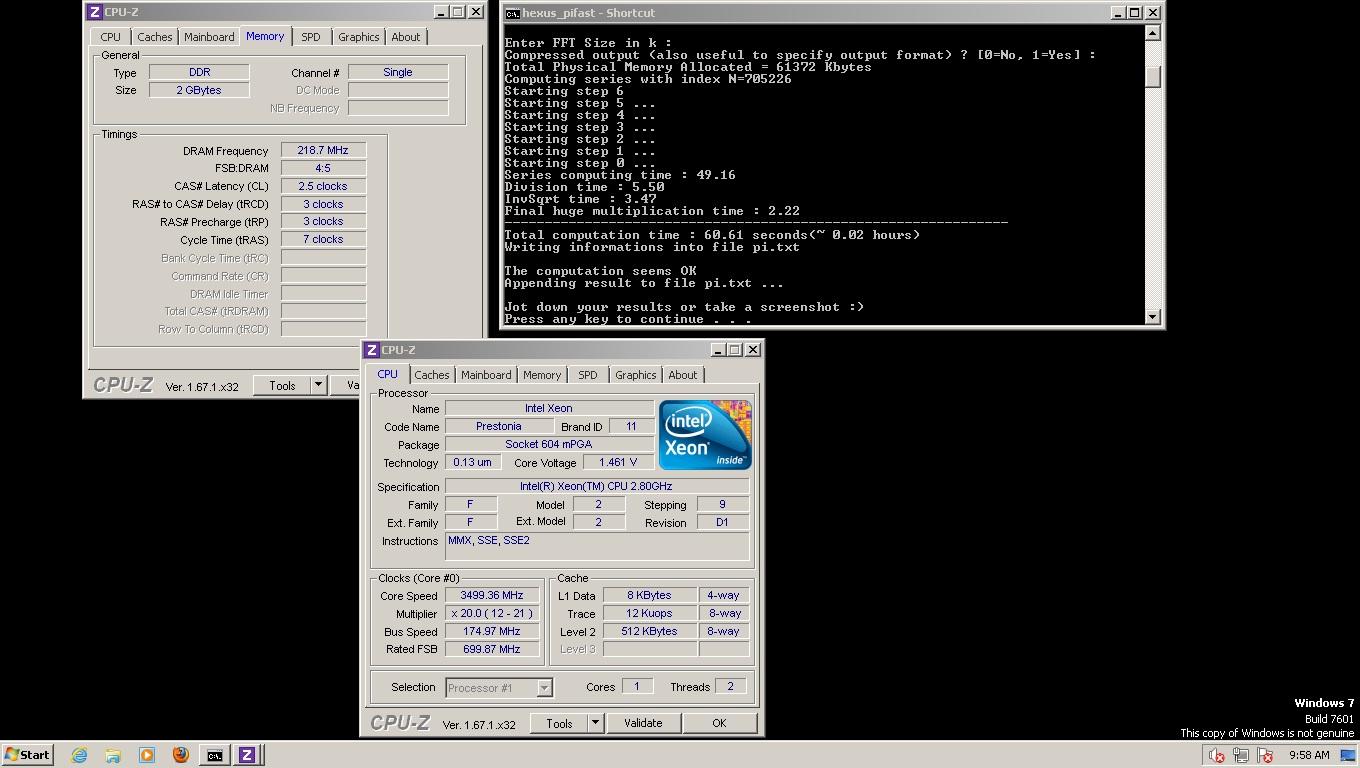The height and width of the screenshot is (768, 1360).
Task: Click Cycle Time value 7 clocks
Action: 323,239
